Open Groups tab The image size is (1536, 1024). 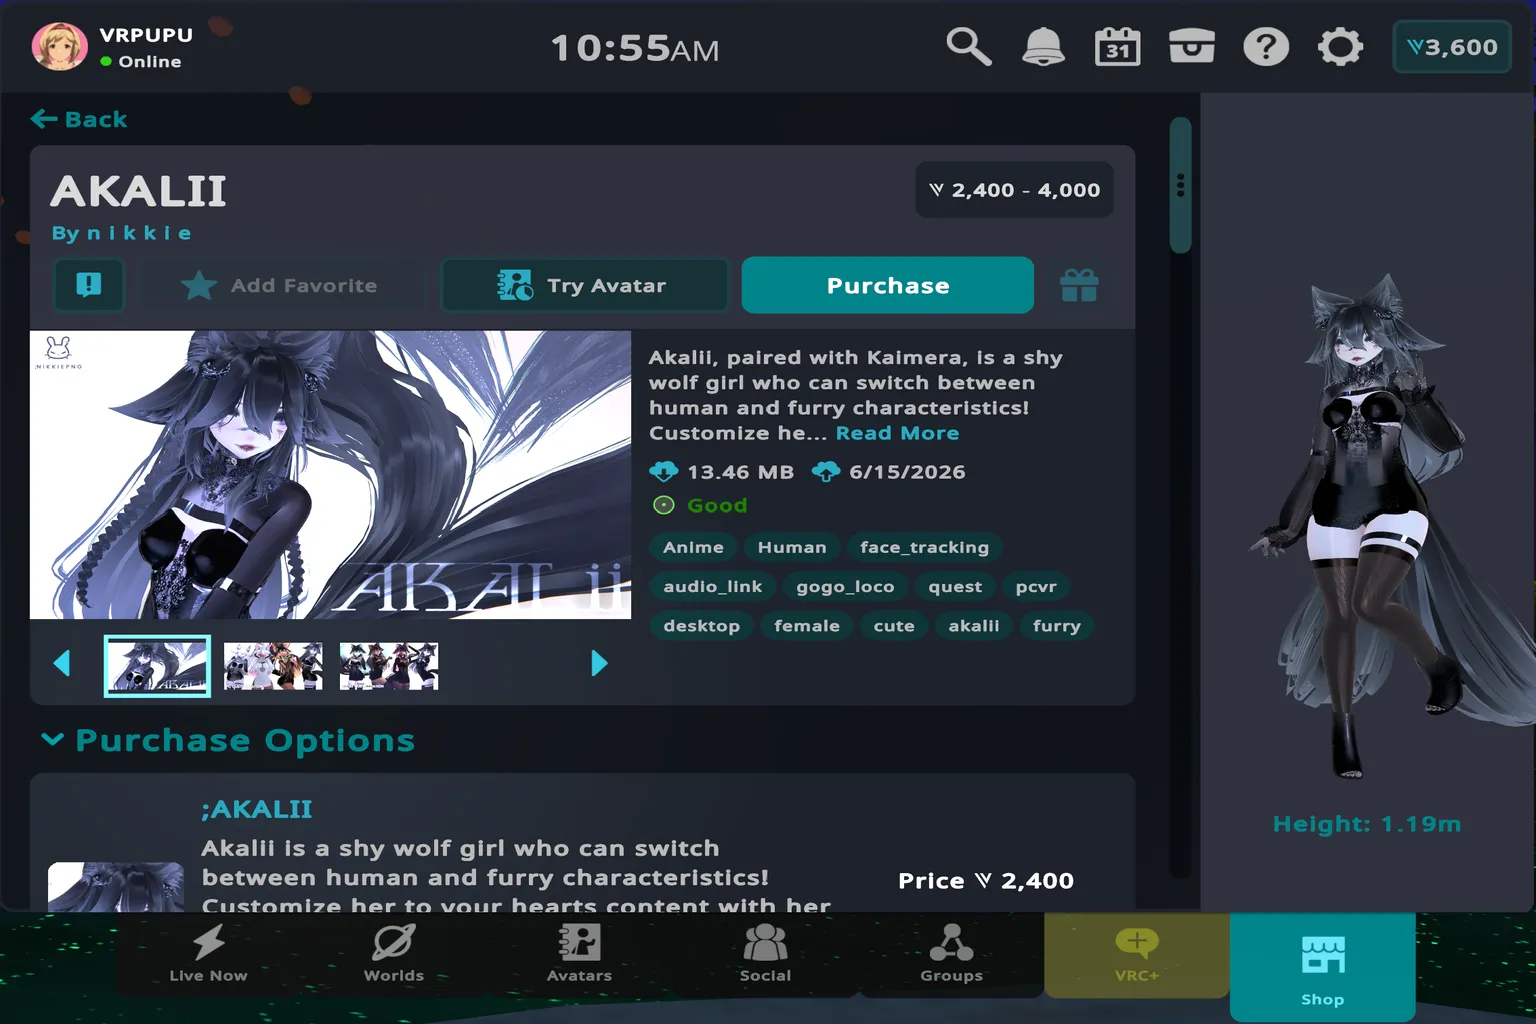tap(951, 953)
